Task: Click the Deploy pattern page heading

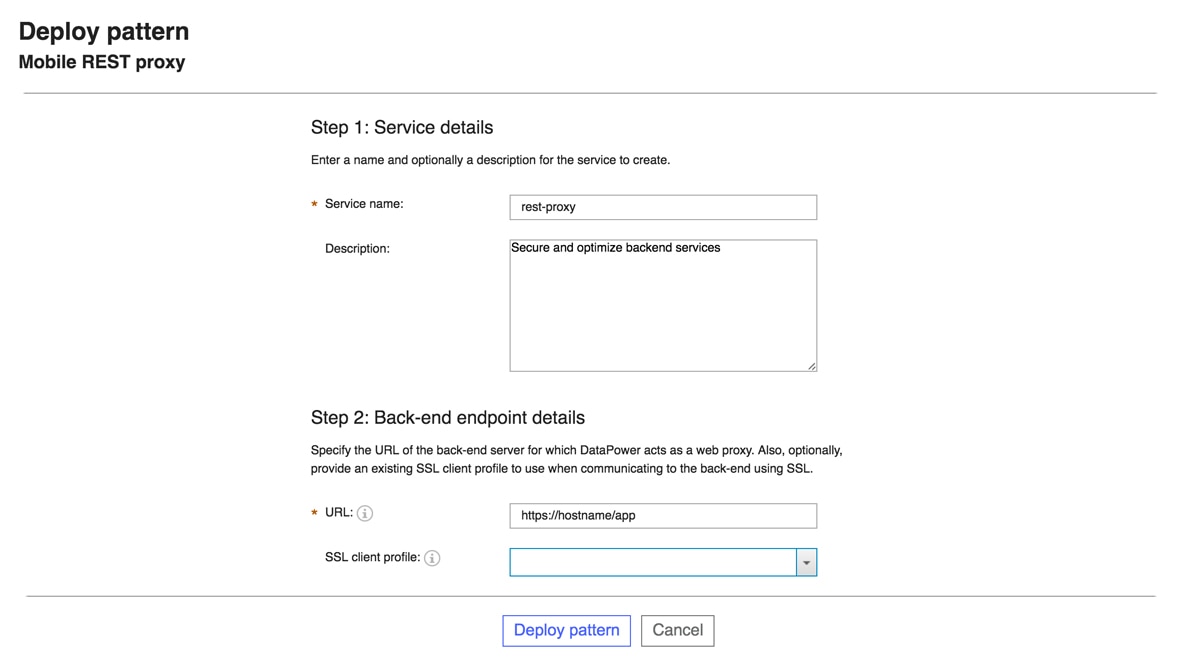Action: pyautogui.click(x=103, y=31)
